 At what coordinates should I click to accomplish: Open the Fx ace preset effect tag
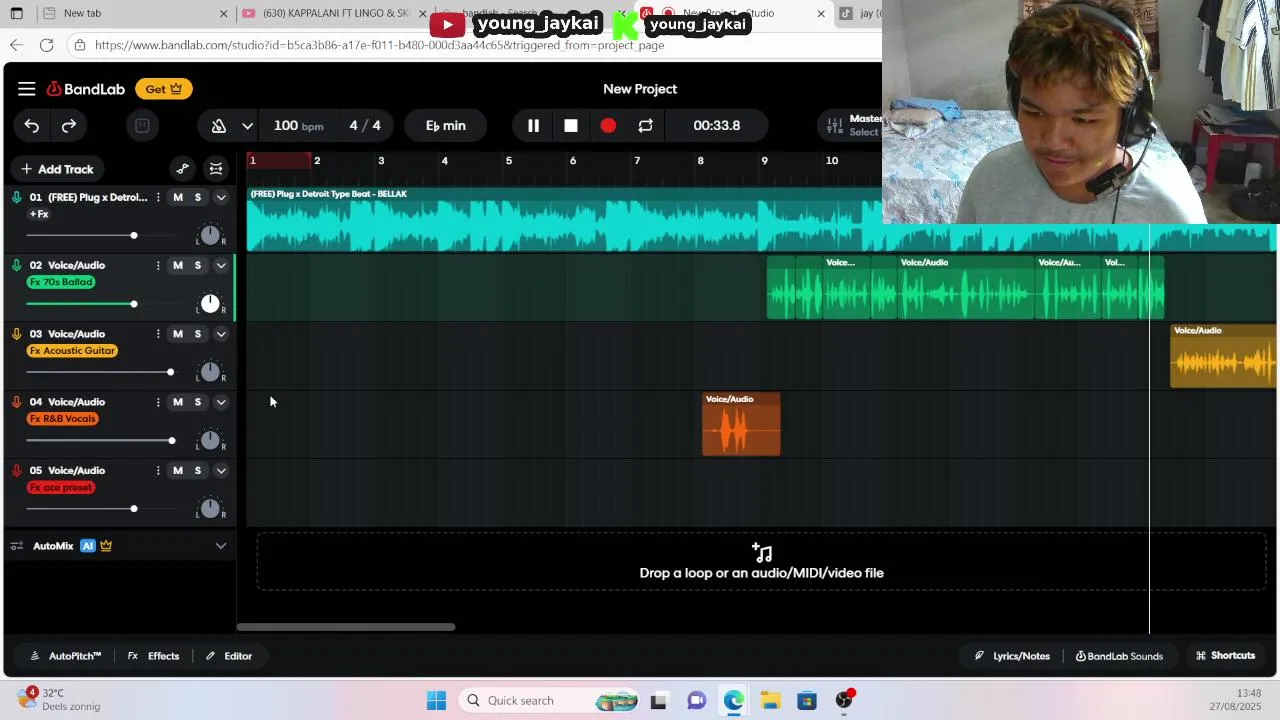click(61, 488)
